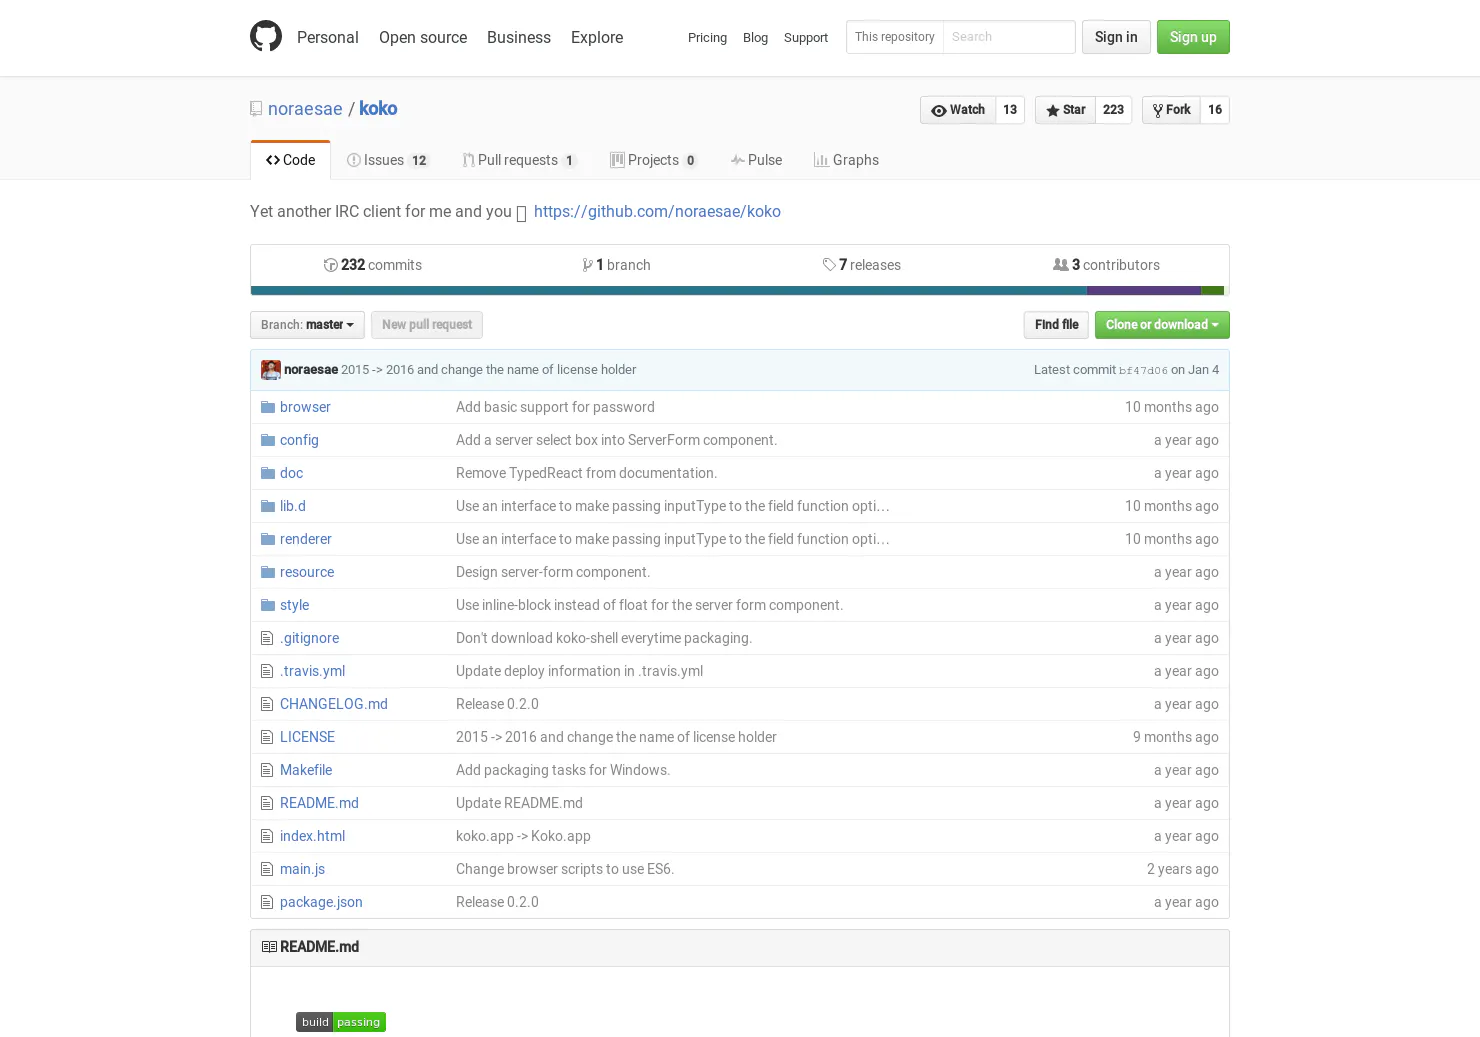Expand the Clone or download menu
The width and height of the screenshot is (1480, 1037).
coord(1162,325)
